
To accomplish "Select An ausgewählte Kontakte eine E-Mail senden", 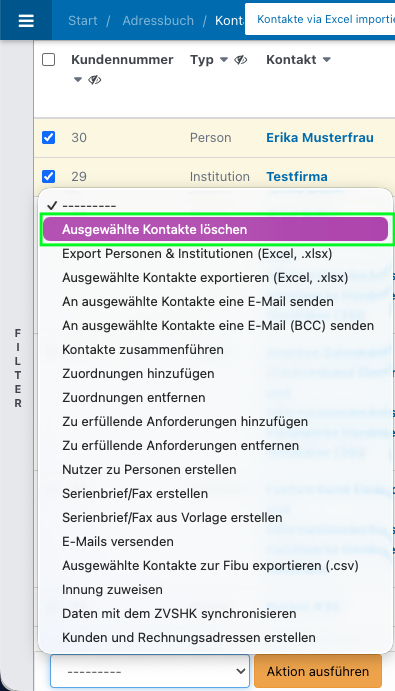I will point(215,301).
